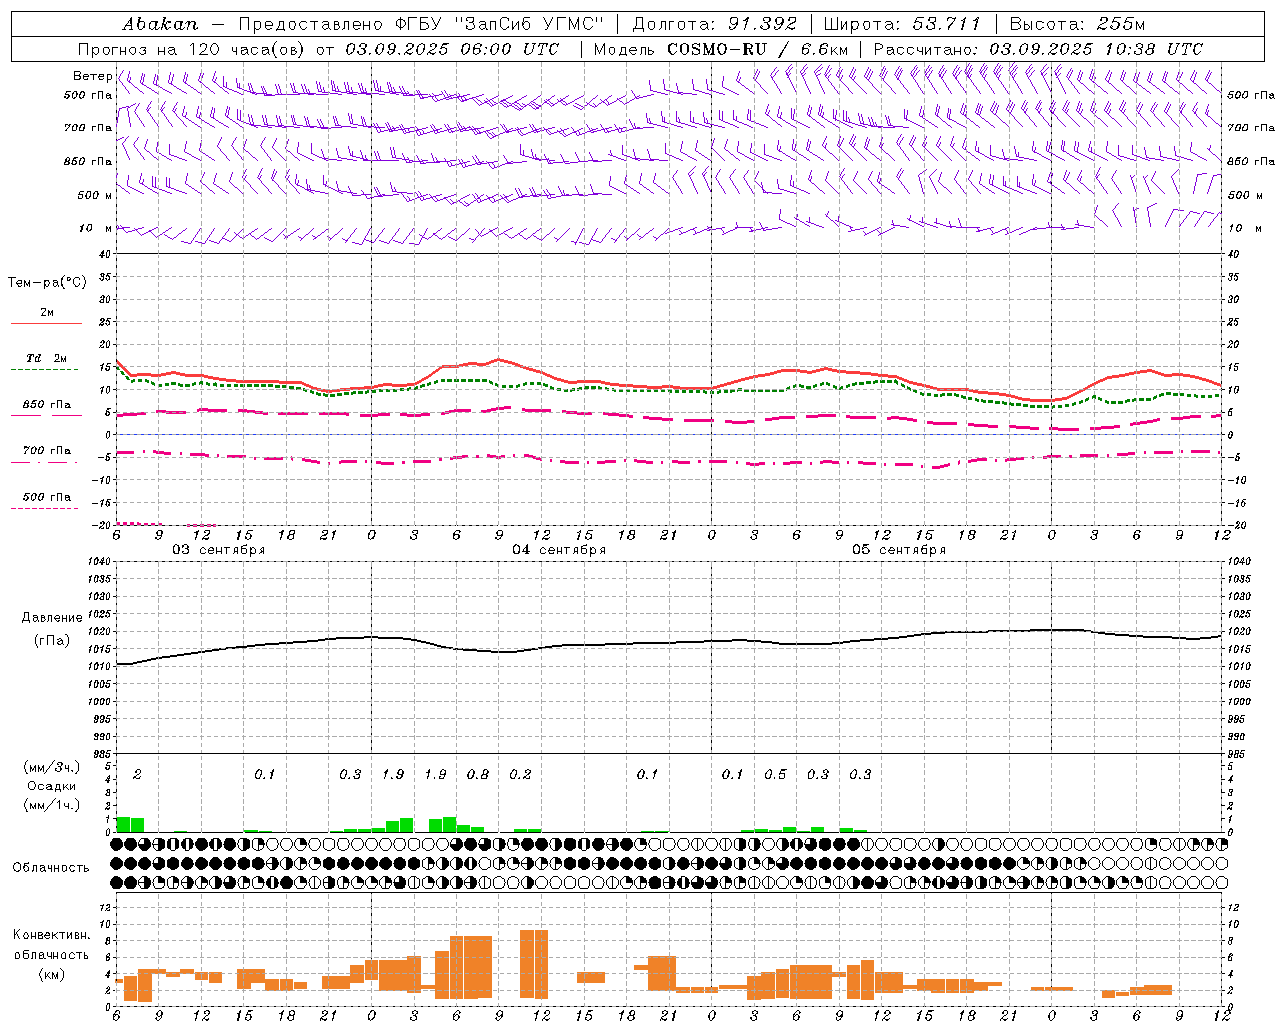
Task: Click the 03 сентября date label
Action: pos(219,550)
